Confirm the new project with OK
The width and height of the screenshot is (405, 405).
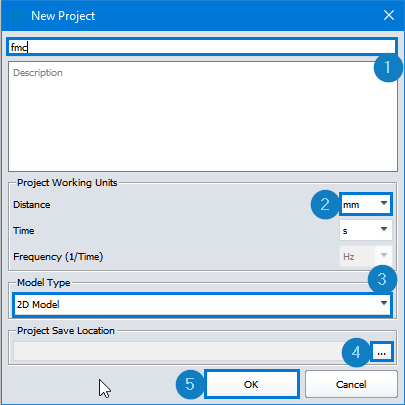click(251, 384)
